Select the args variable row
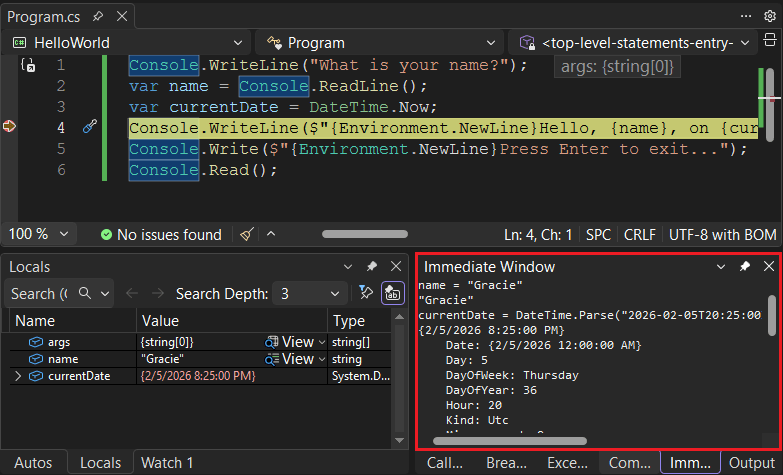This screenshot has width=783, height=475. point(200,342)
